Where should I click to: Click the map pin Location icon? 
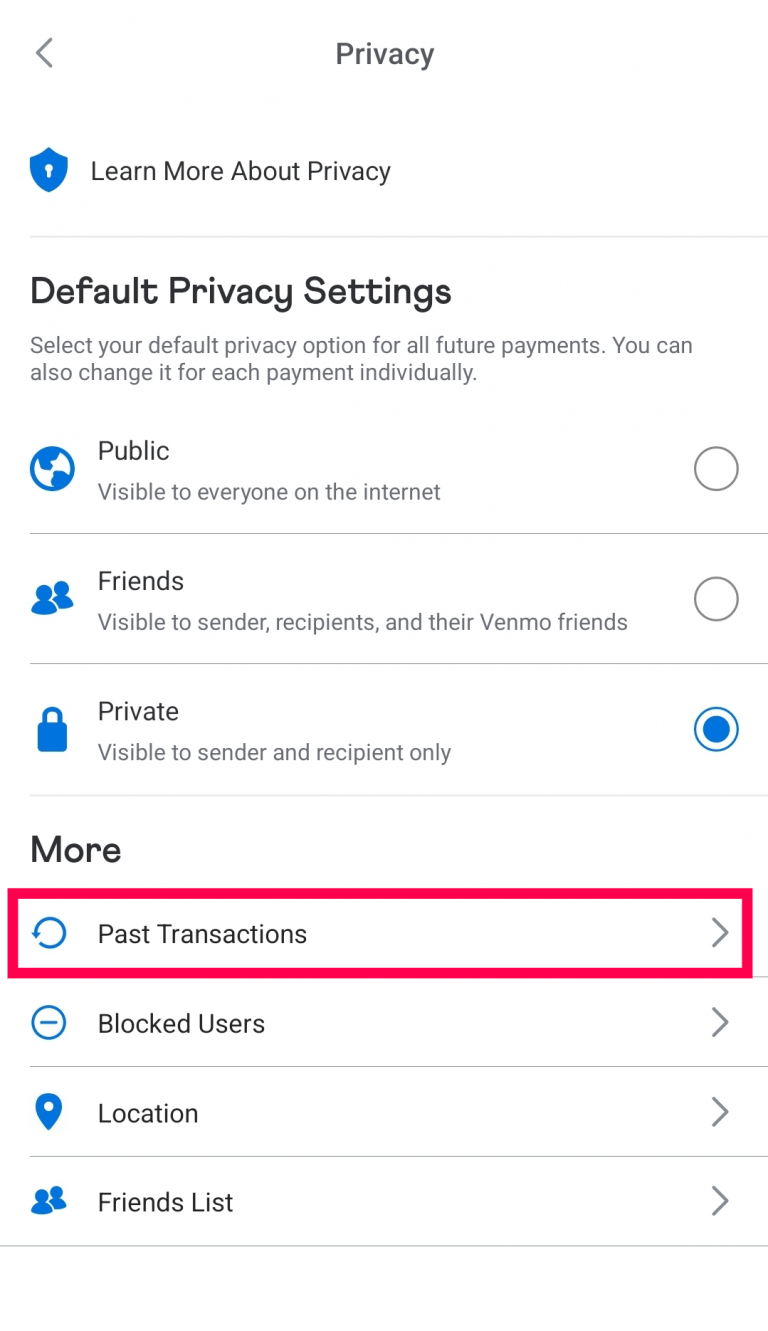(x=49, y=1112)
